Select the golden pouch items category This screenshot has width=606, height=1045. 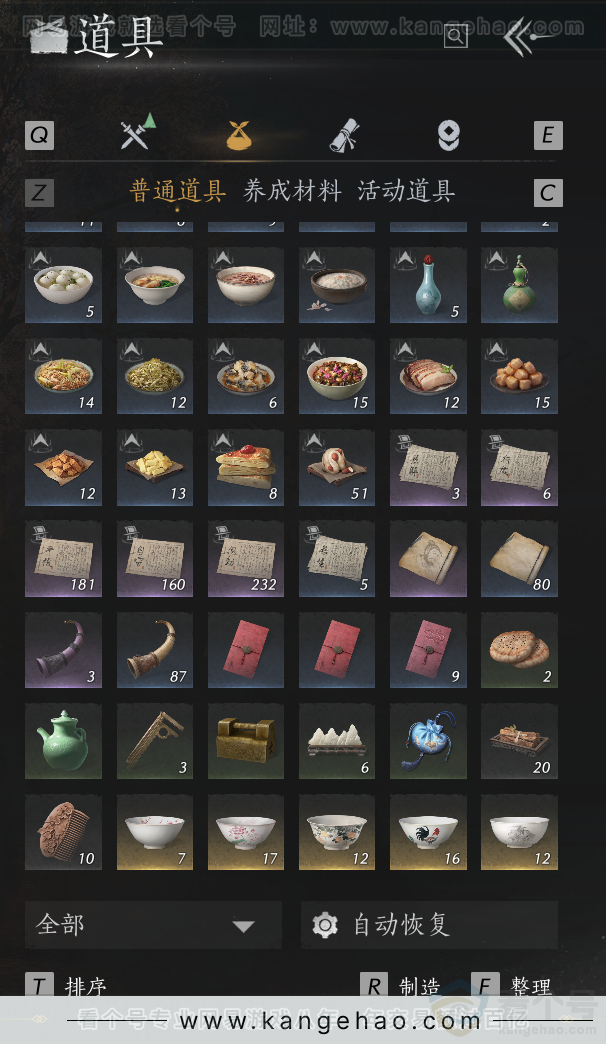click(x=239, y=135)
